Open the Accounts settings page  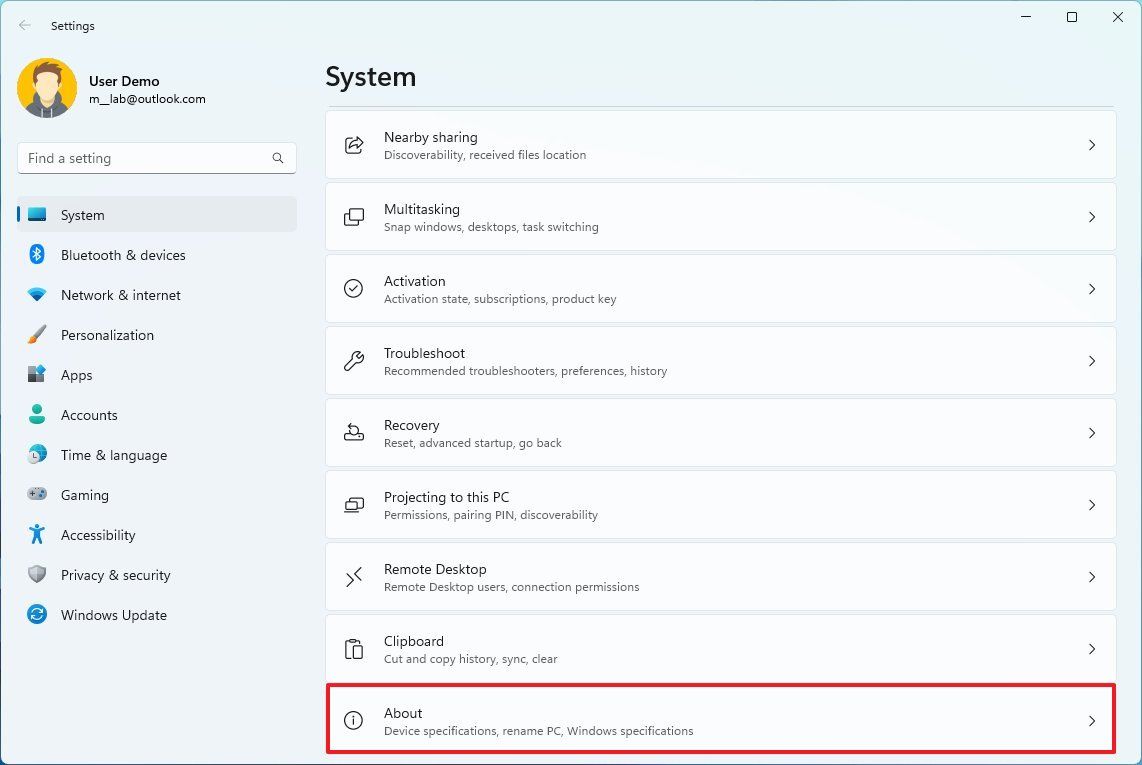coord(89,415)
